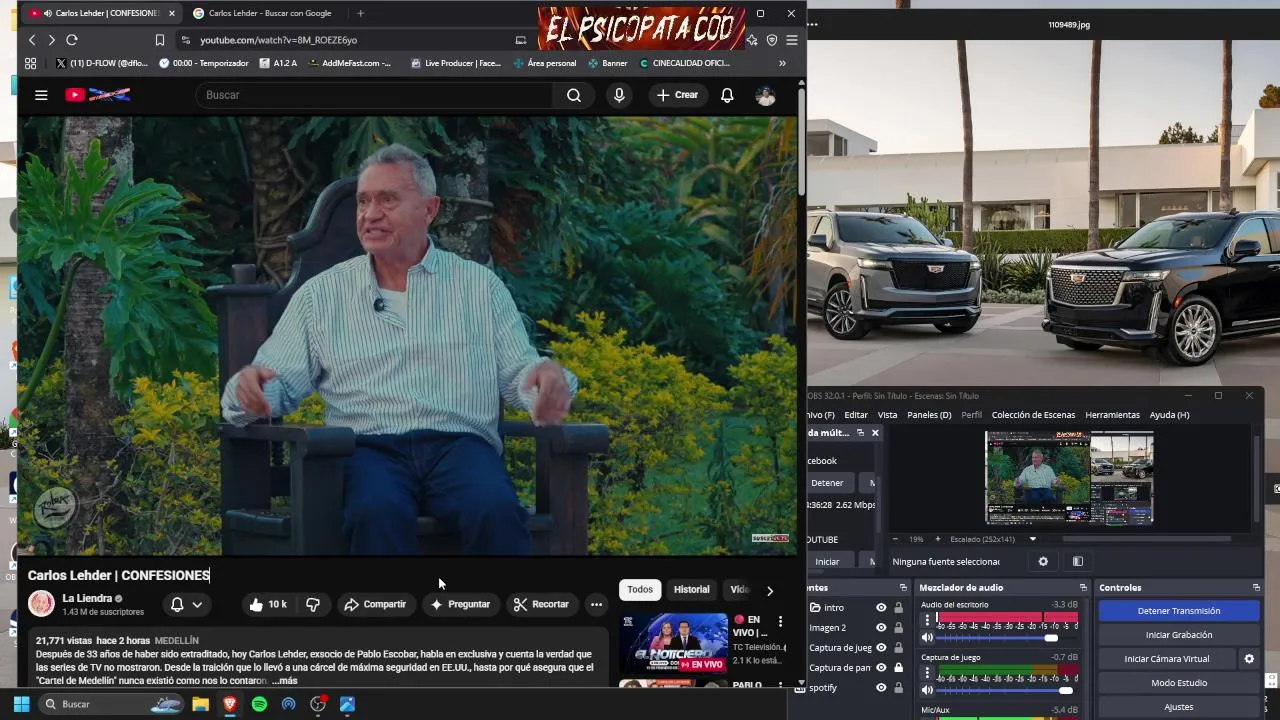Viewport: 1280px width, 720px height.
Task: Open the browser apps grid icon
Action: 30,63
